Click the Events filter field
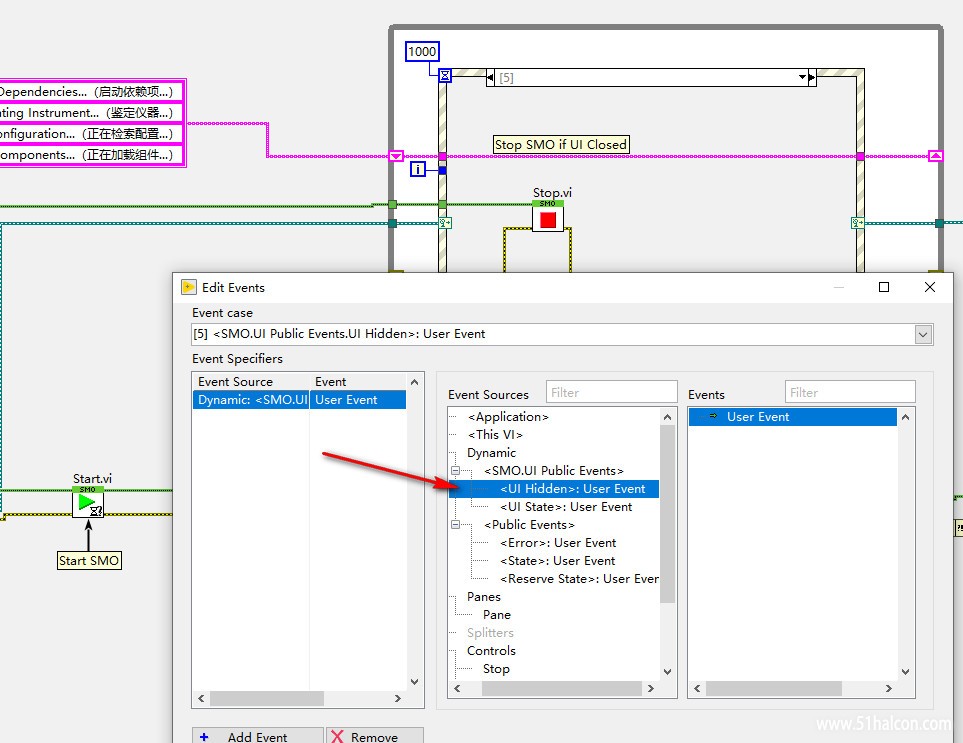Screen dimensions: 963x743 [x=850, y=392]
